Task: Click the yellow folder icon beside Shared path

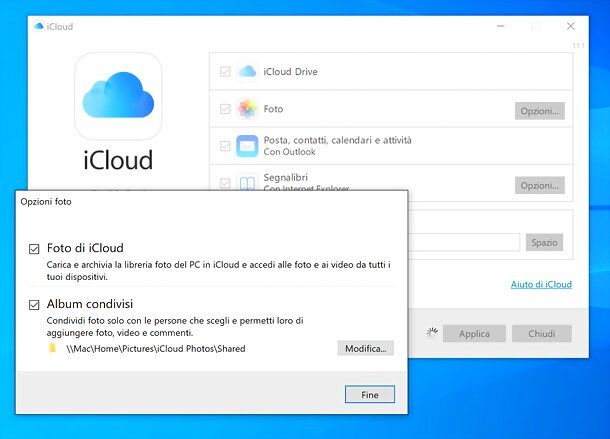Action: coord(53,348)
